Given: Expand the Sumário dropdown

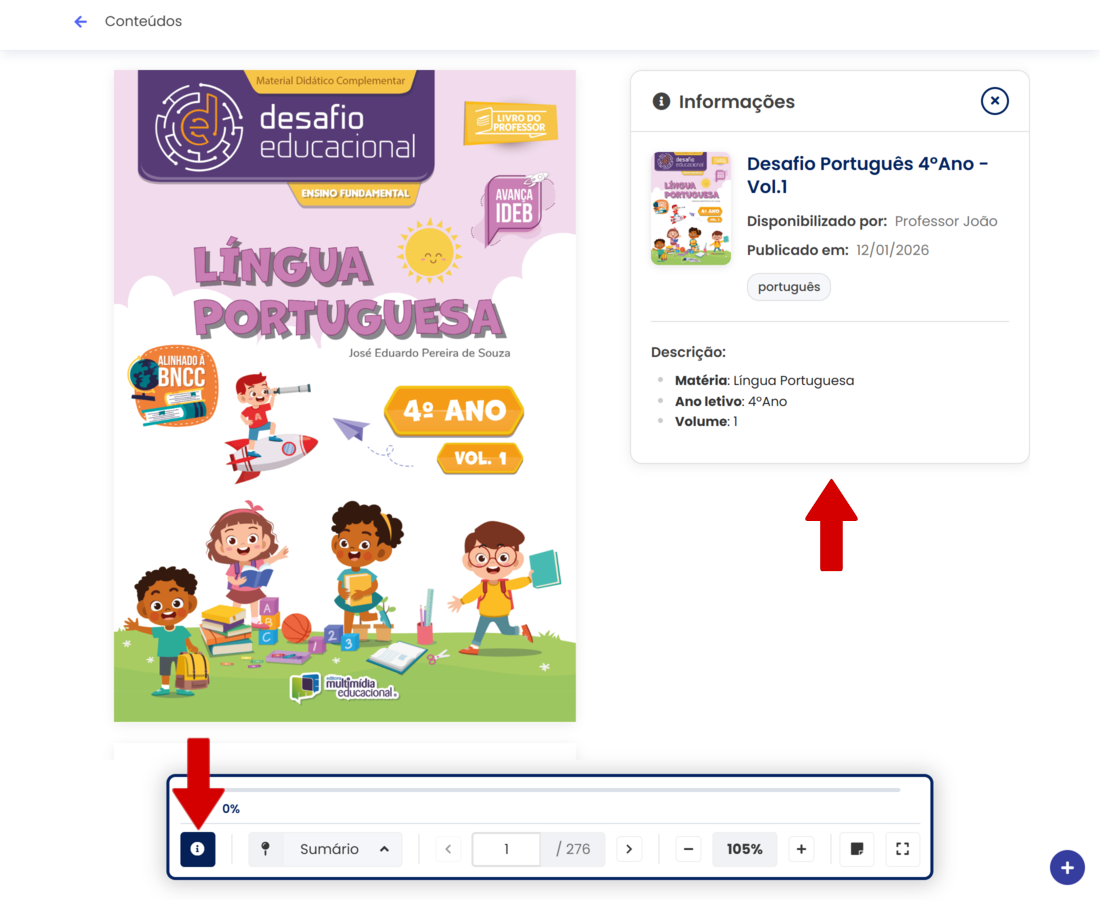Looking at the screenshot, I should point(326,849).
